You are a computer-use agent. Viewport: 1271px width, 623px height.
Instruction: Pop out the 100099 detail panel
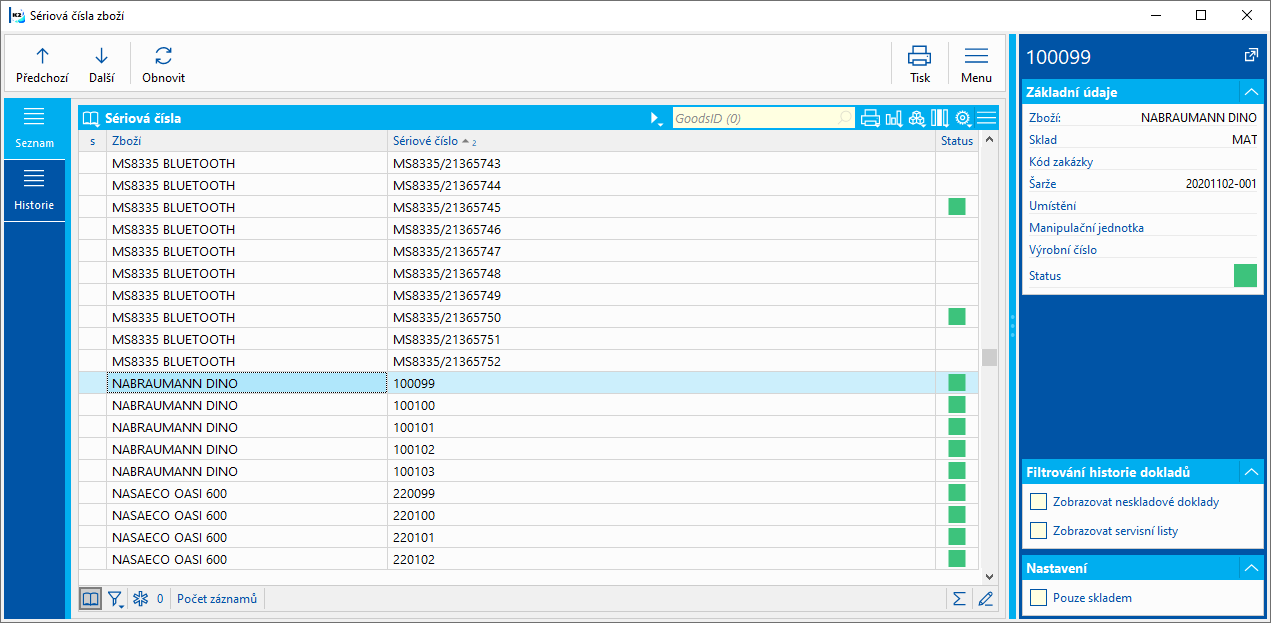1250,56
